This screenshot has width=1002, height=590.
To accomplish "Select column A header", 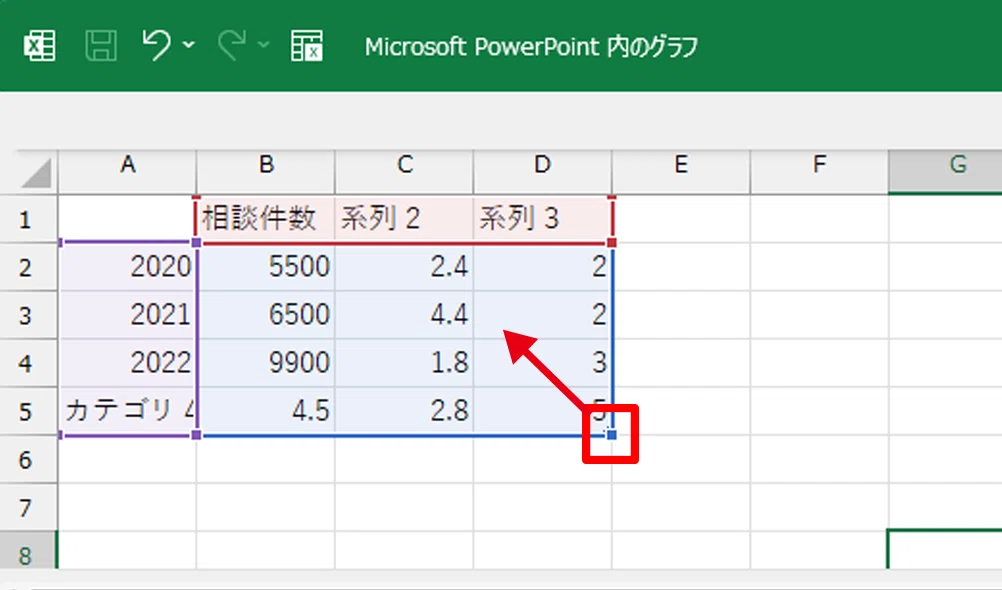I will (127, 171).
